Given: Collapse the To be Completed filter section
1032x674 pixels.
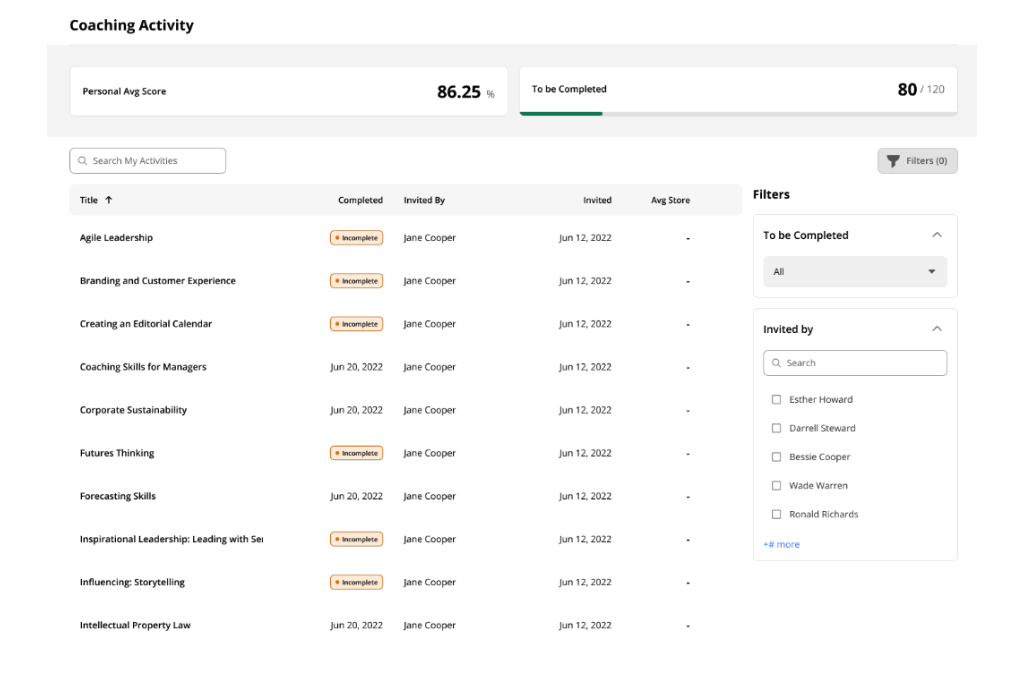Looking at the screenshot, I should click(x=937, y=235).
